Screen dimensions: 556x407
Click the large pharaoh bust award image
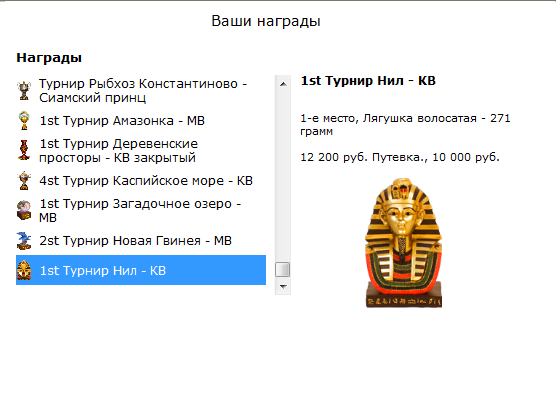pos(404,243)
